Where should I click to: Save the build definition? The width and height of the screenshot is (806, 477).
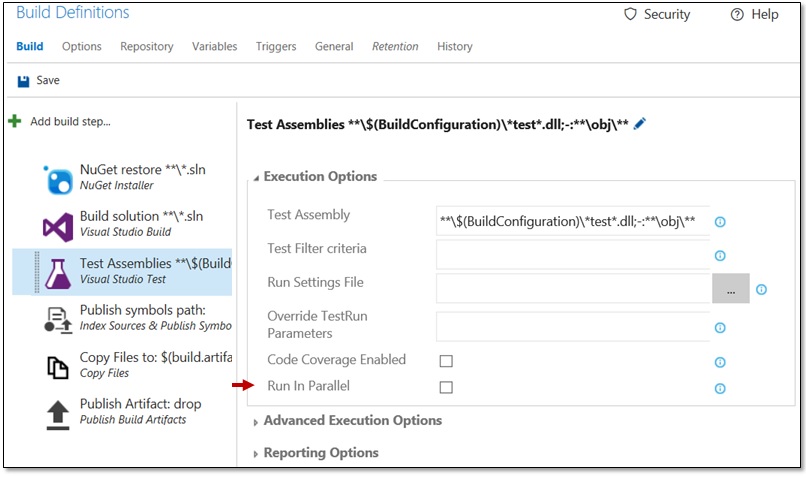tap(39, 81)
